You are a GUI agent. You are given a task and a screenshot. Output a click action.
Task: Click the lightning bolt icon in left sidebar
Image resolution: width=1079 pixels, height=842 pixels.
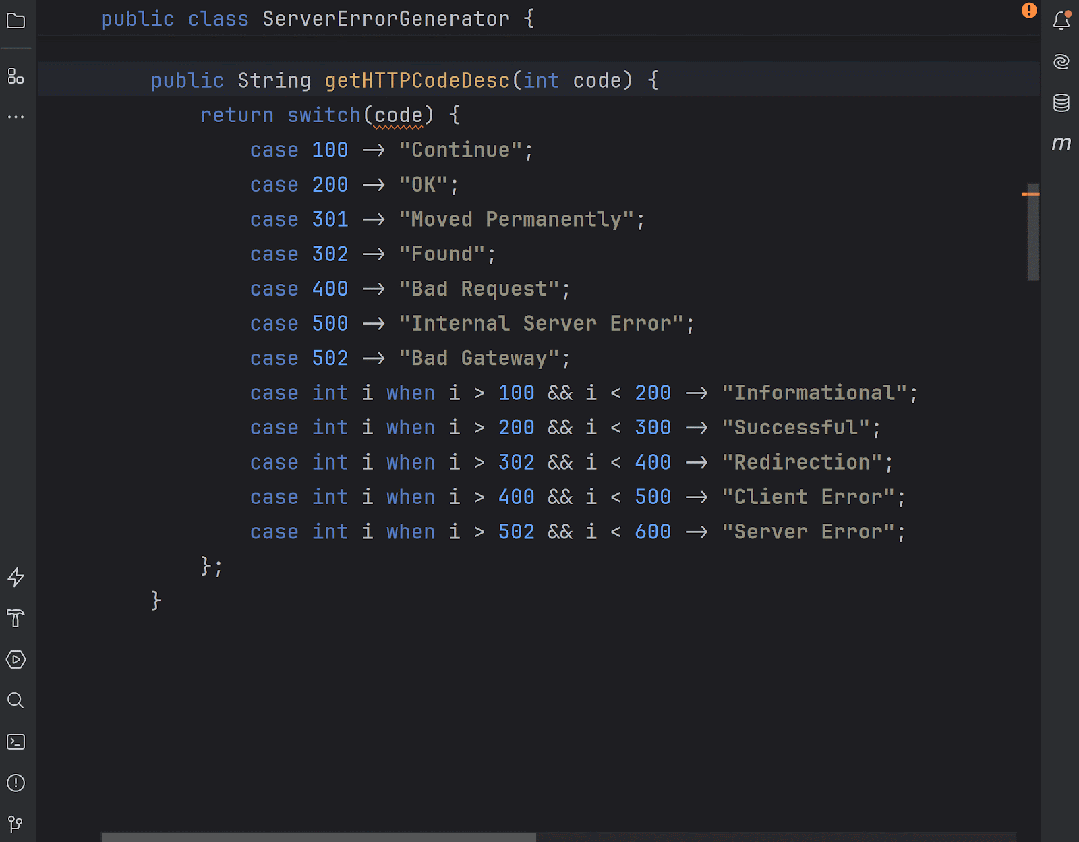click(15, 577)
